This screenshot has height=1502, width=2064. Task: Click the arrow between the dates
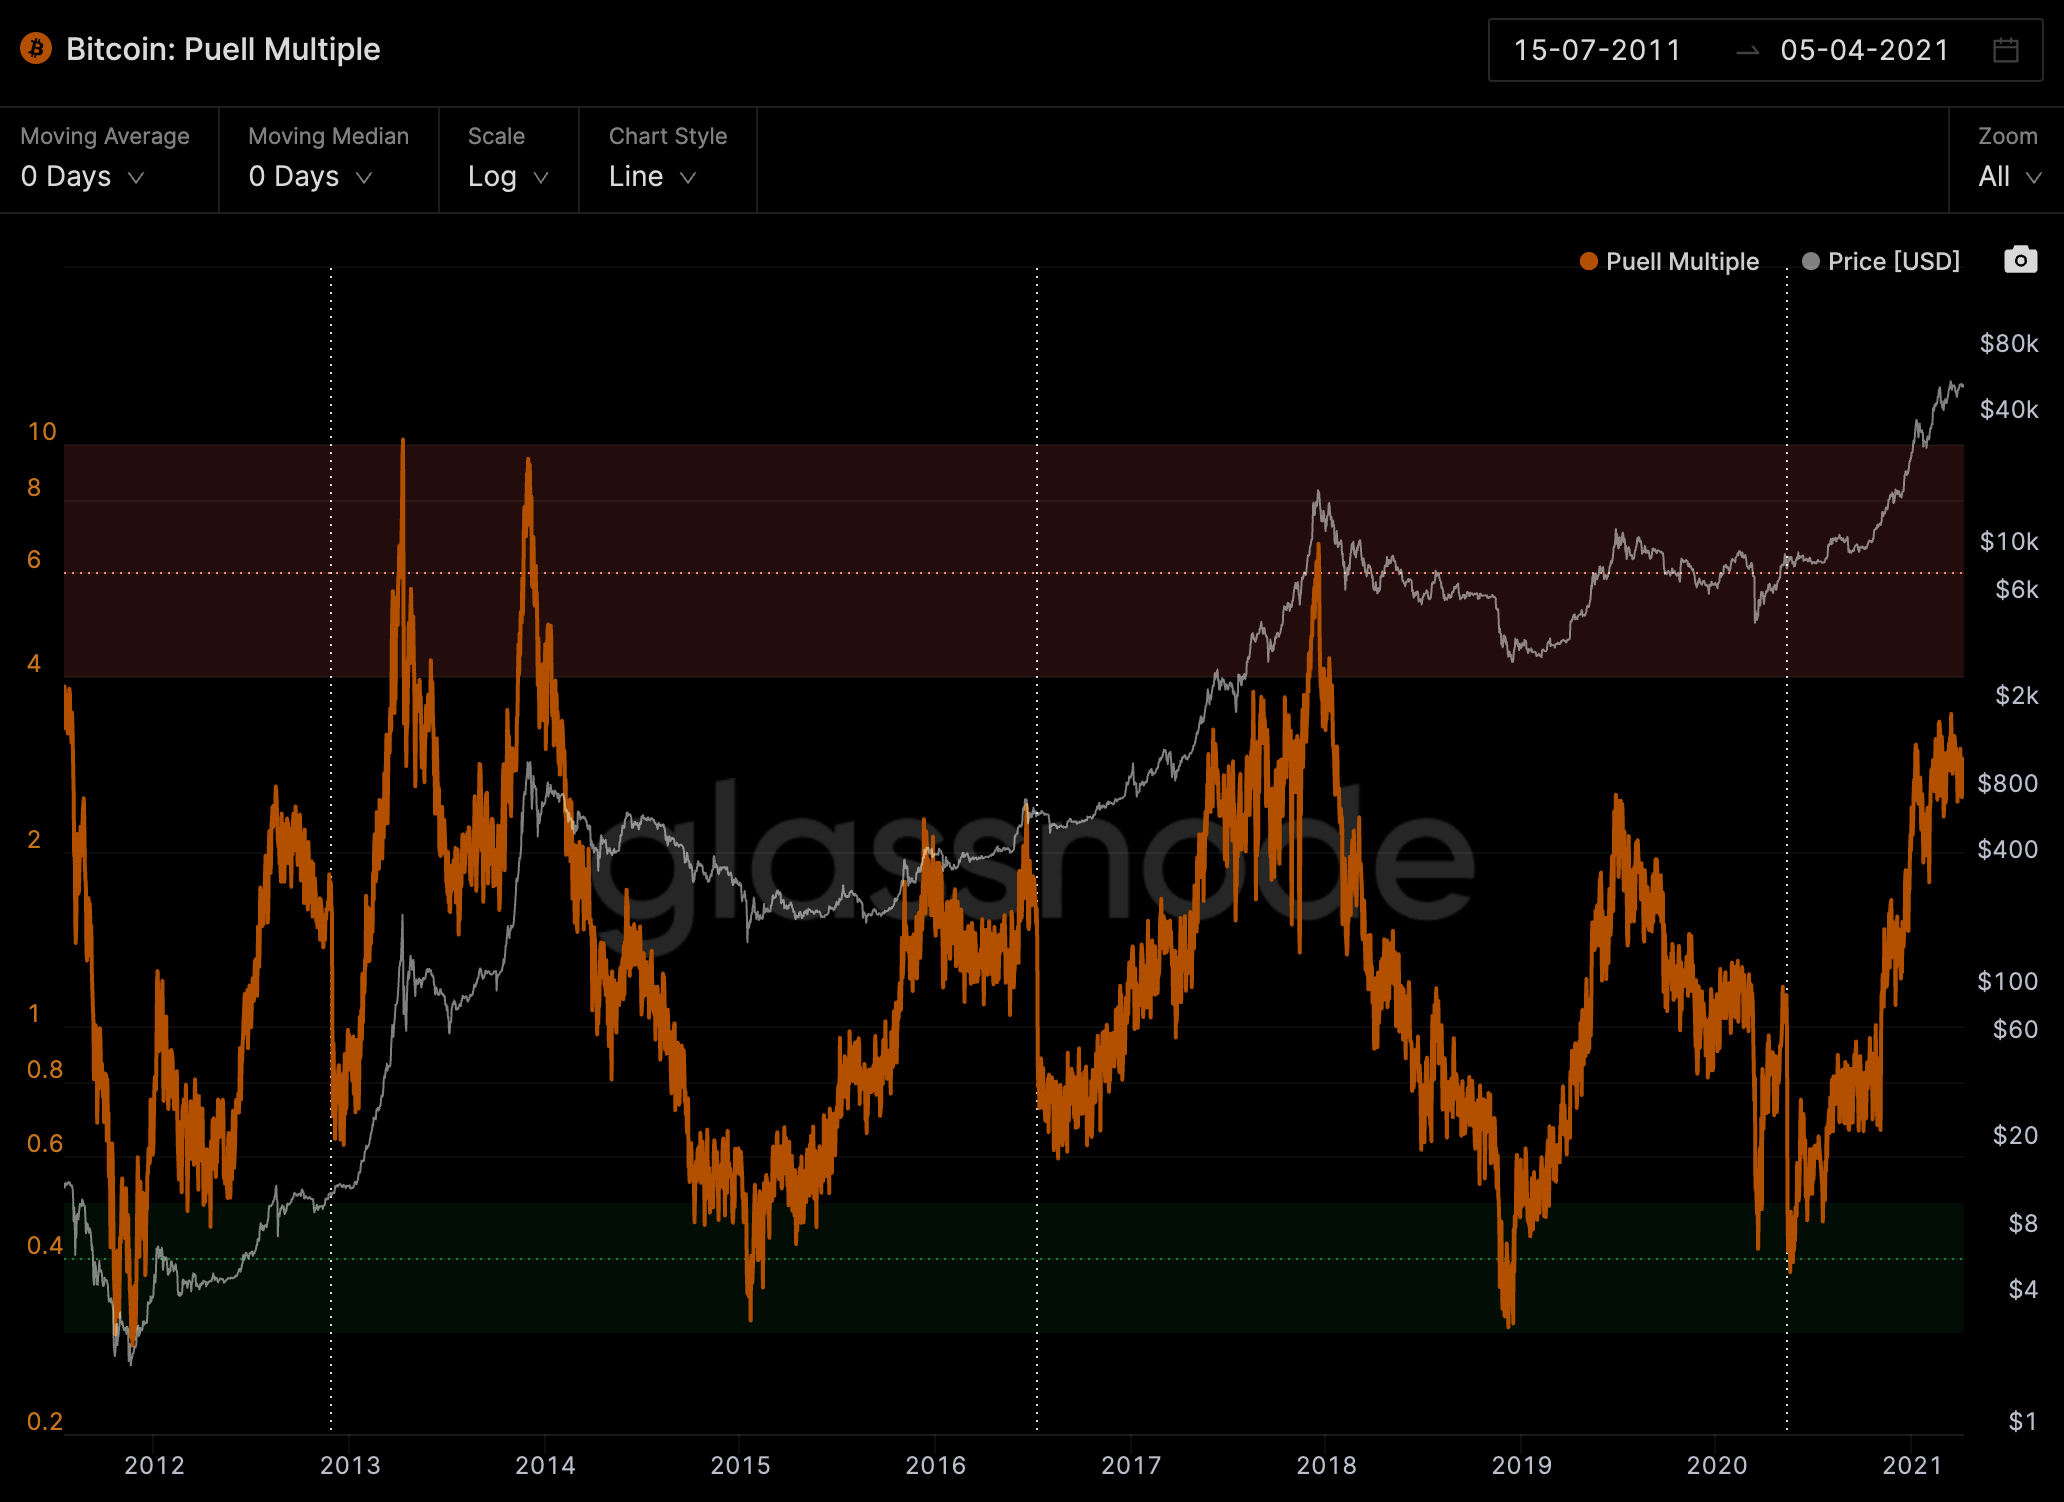coord(1747,51)
